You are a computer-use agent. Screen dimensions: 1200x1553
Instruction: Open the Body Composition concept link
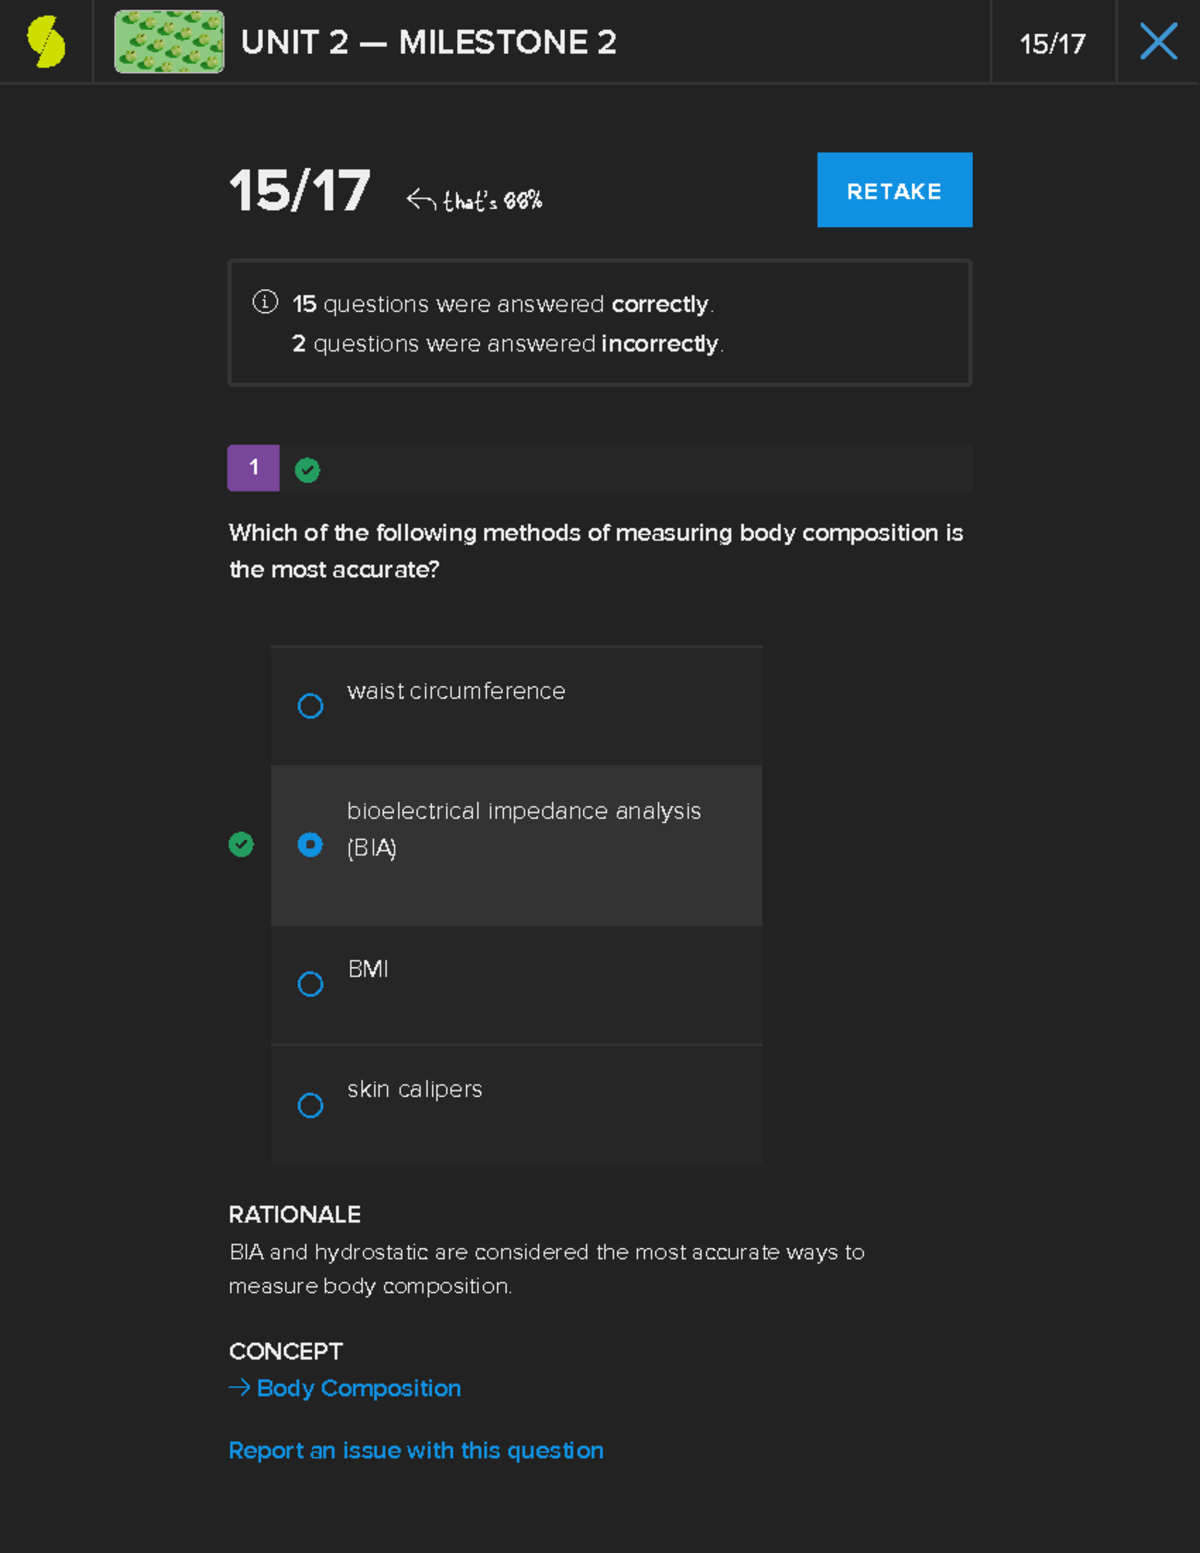point(358,1388)
